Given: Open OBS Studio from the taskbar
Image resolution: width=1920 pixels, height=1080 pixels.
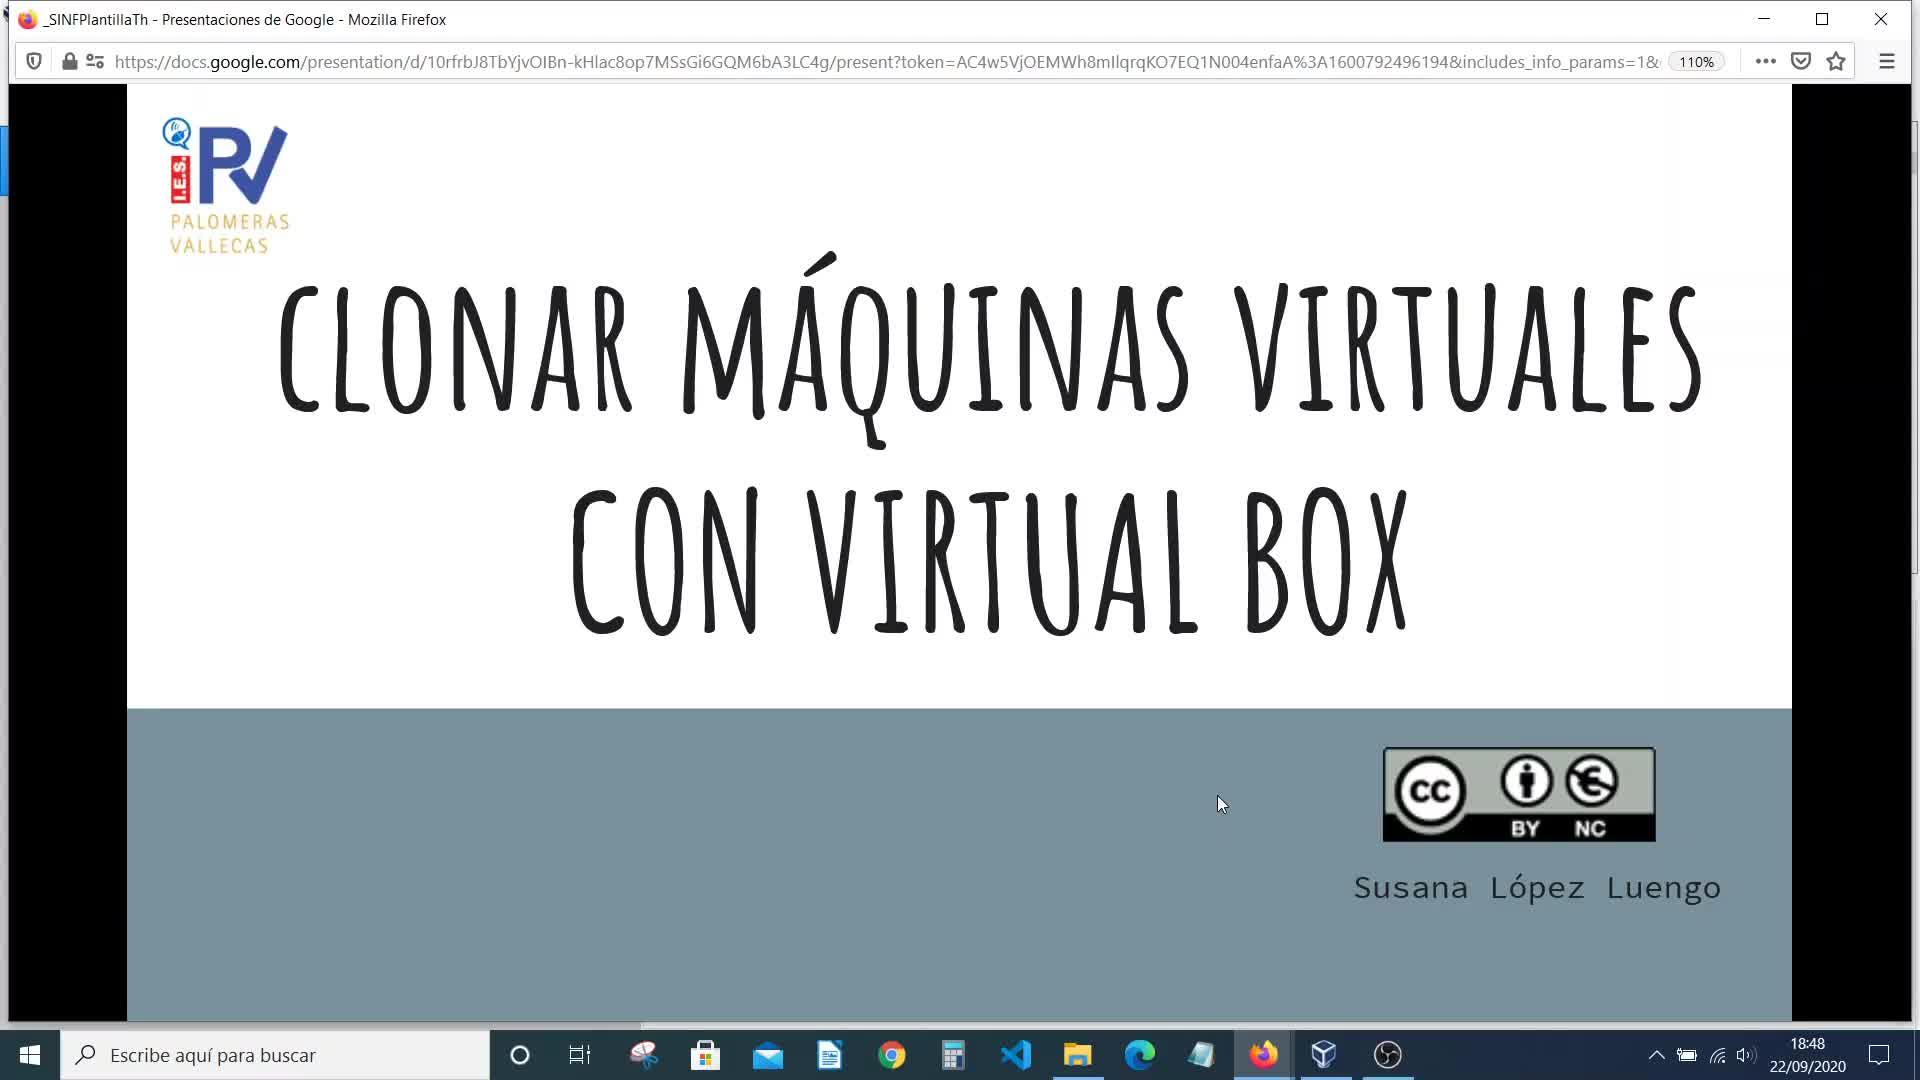Looking at the screenshot, I should coord(1387,1055).
